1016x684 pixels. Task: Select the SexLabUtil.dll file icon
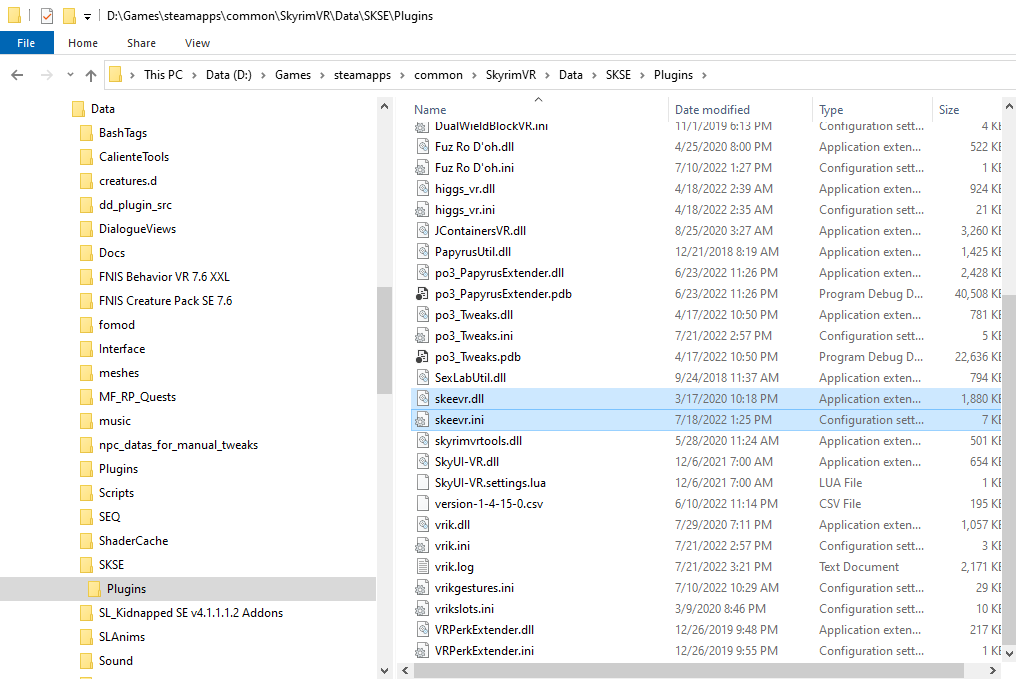tap(422, 378)
